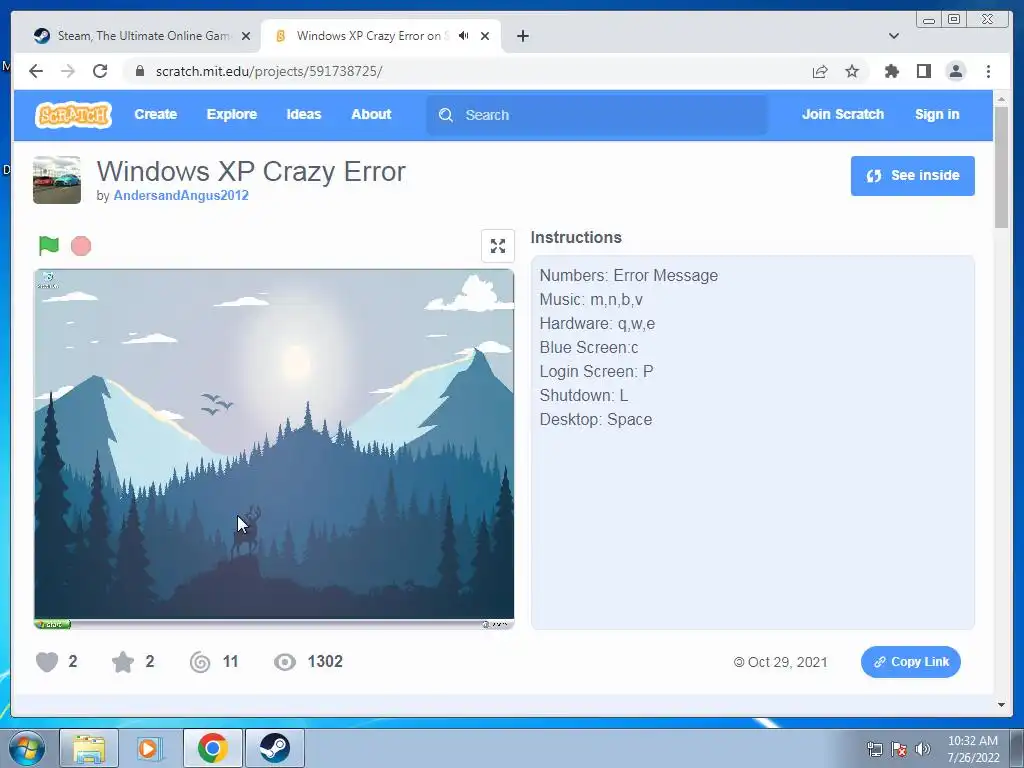
Task: Click the XP start button in the stage
Action: pyautogui.click(x=52, y=624)
